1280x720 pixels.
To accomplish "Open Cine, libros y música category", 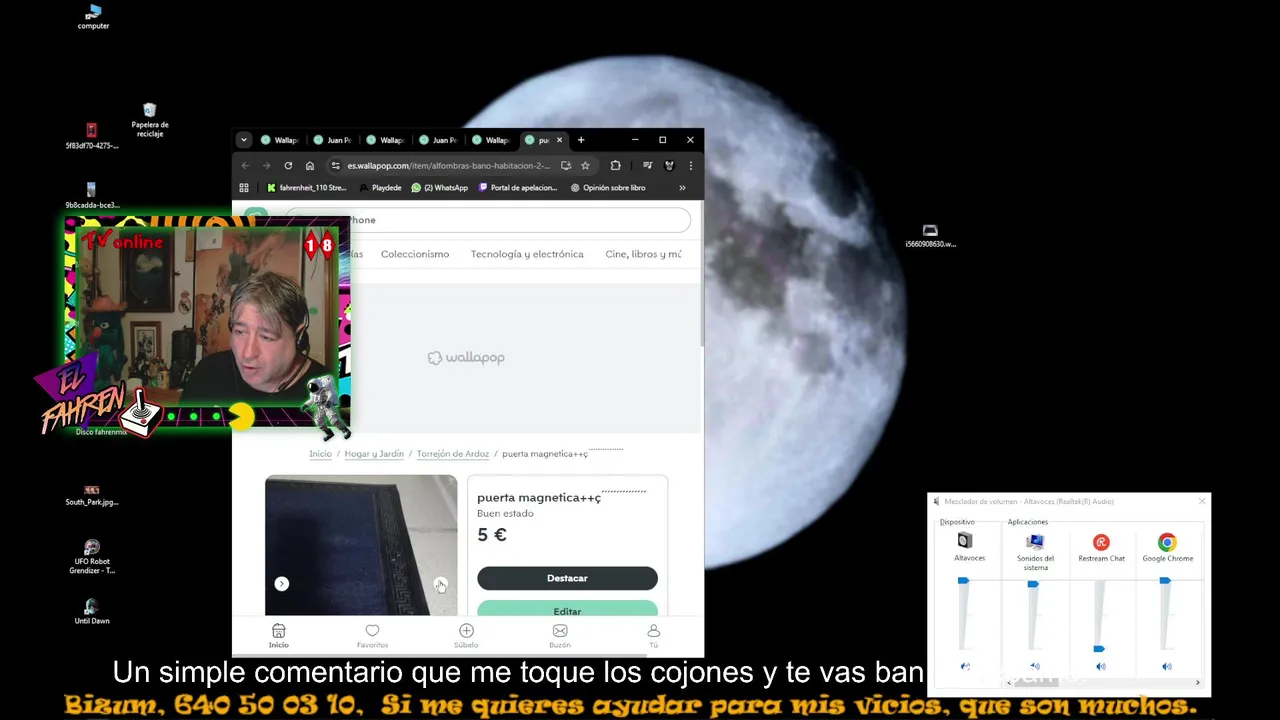I will tap(643, 254).
